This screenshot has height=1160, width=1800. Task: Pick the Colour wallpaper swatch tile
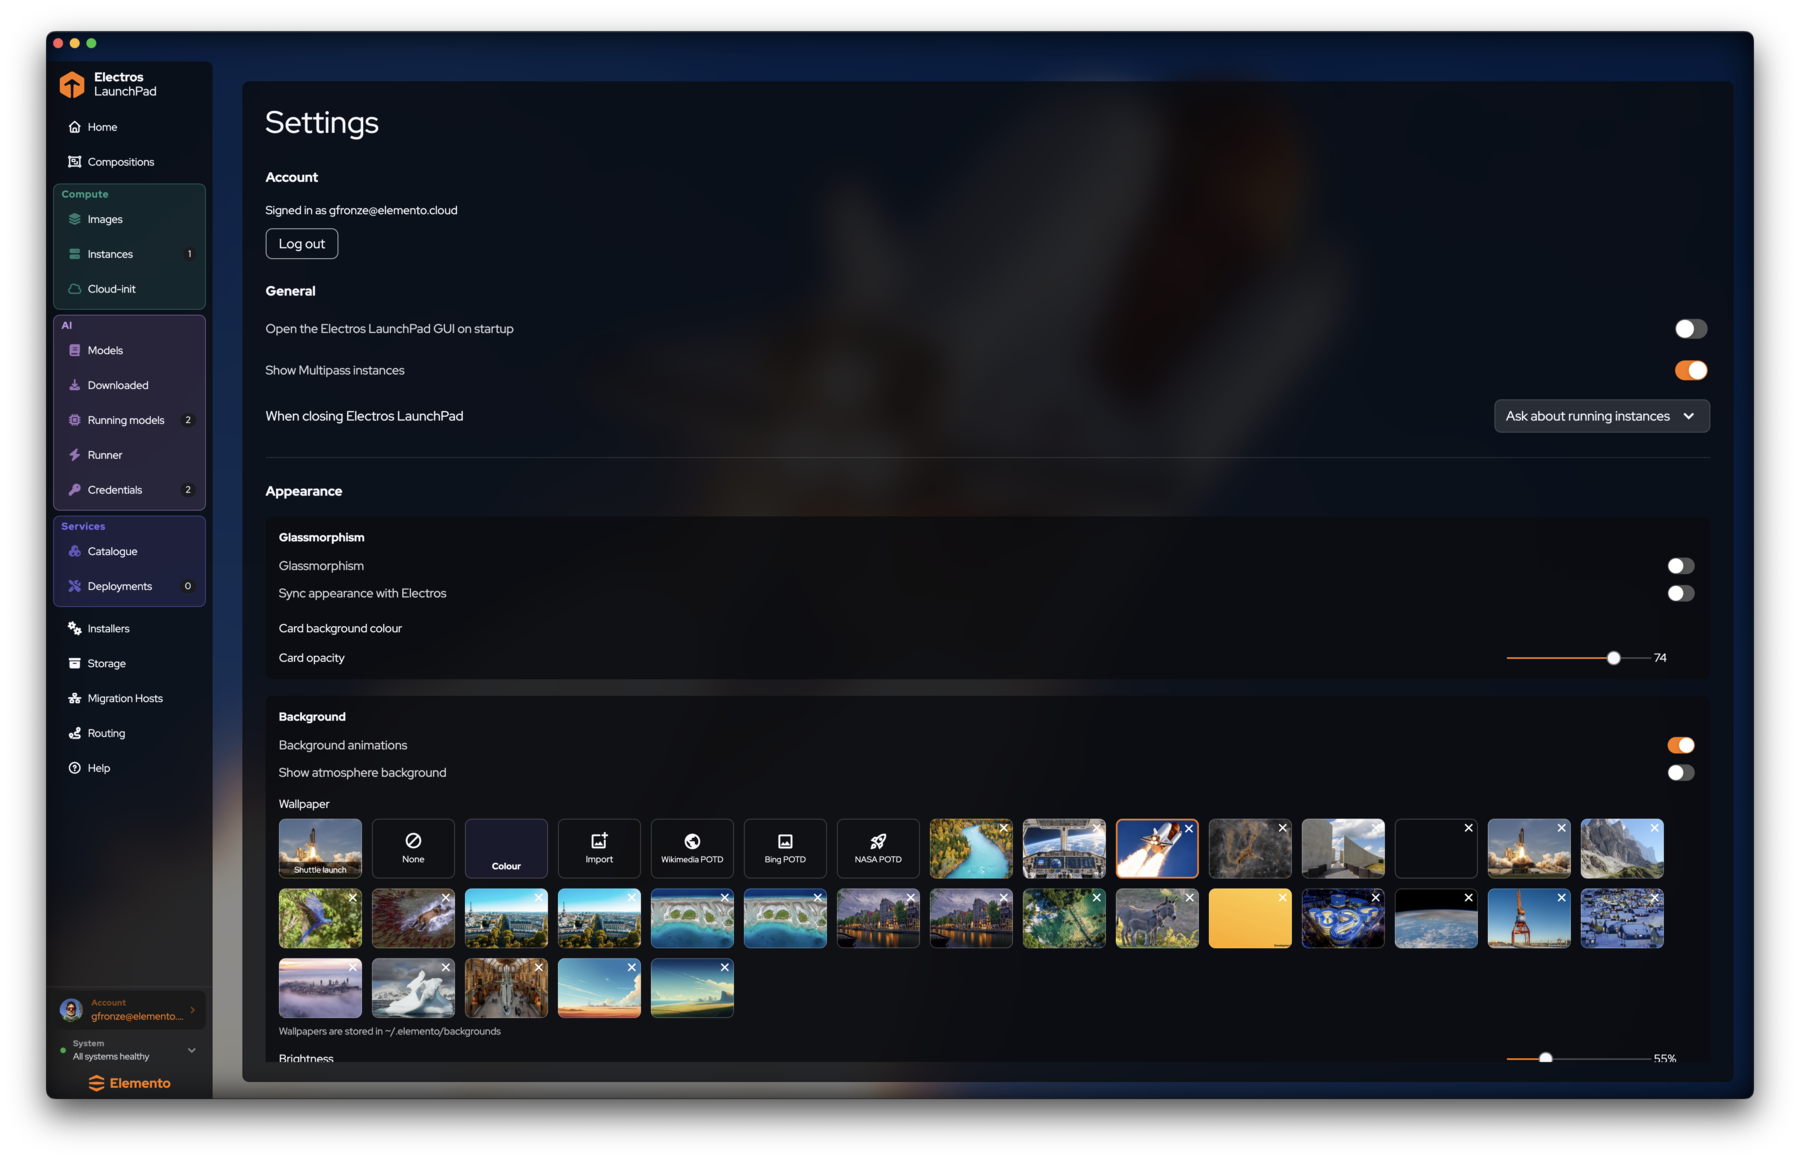(x=506, y=848)
